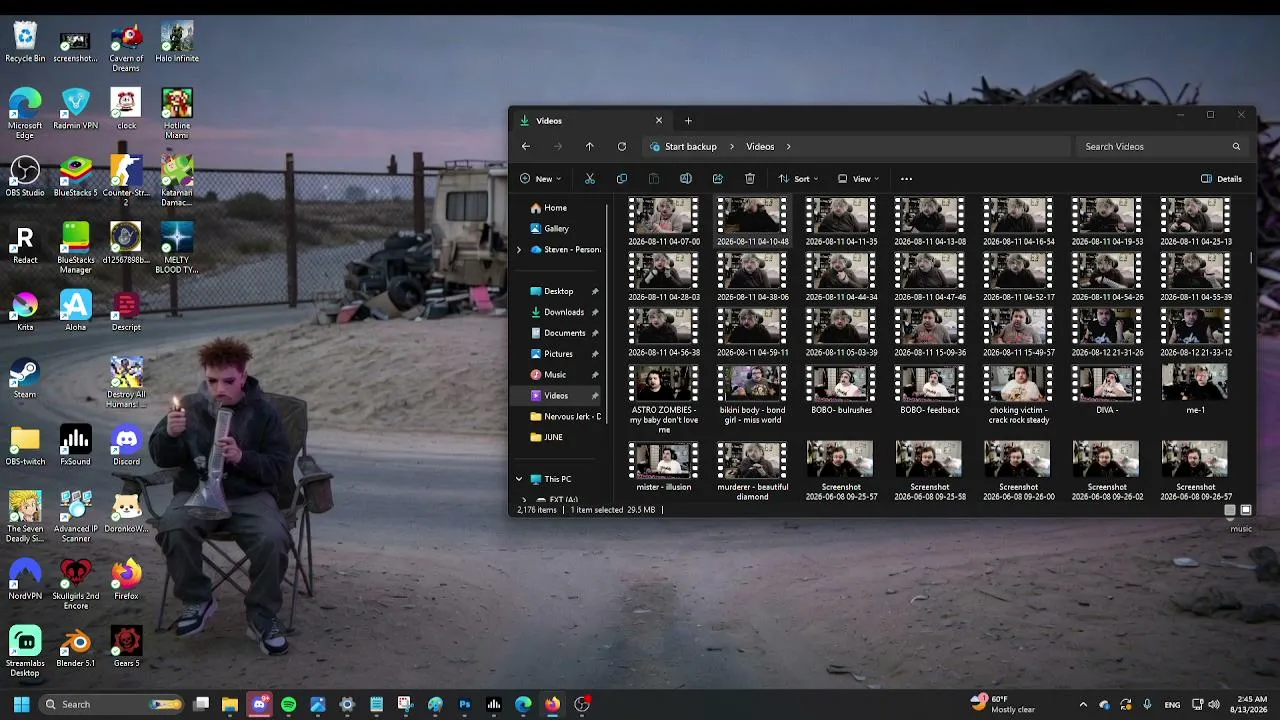Open the Recycle Bin desktop icon
This screenshot has height=720, width=1280.
tap(25, 42)
